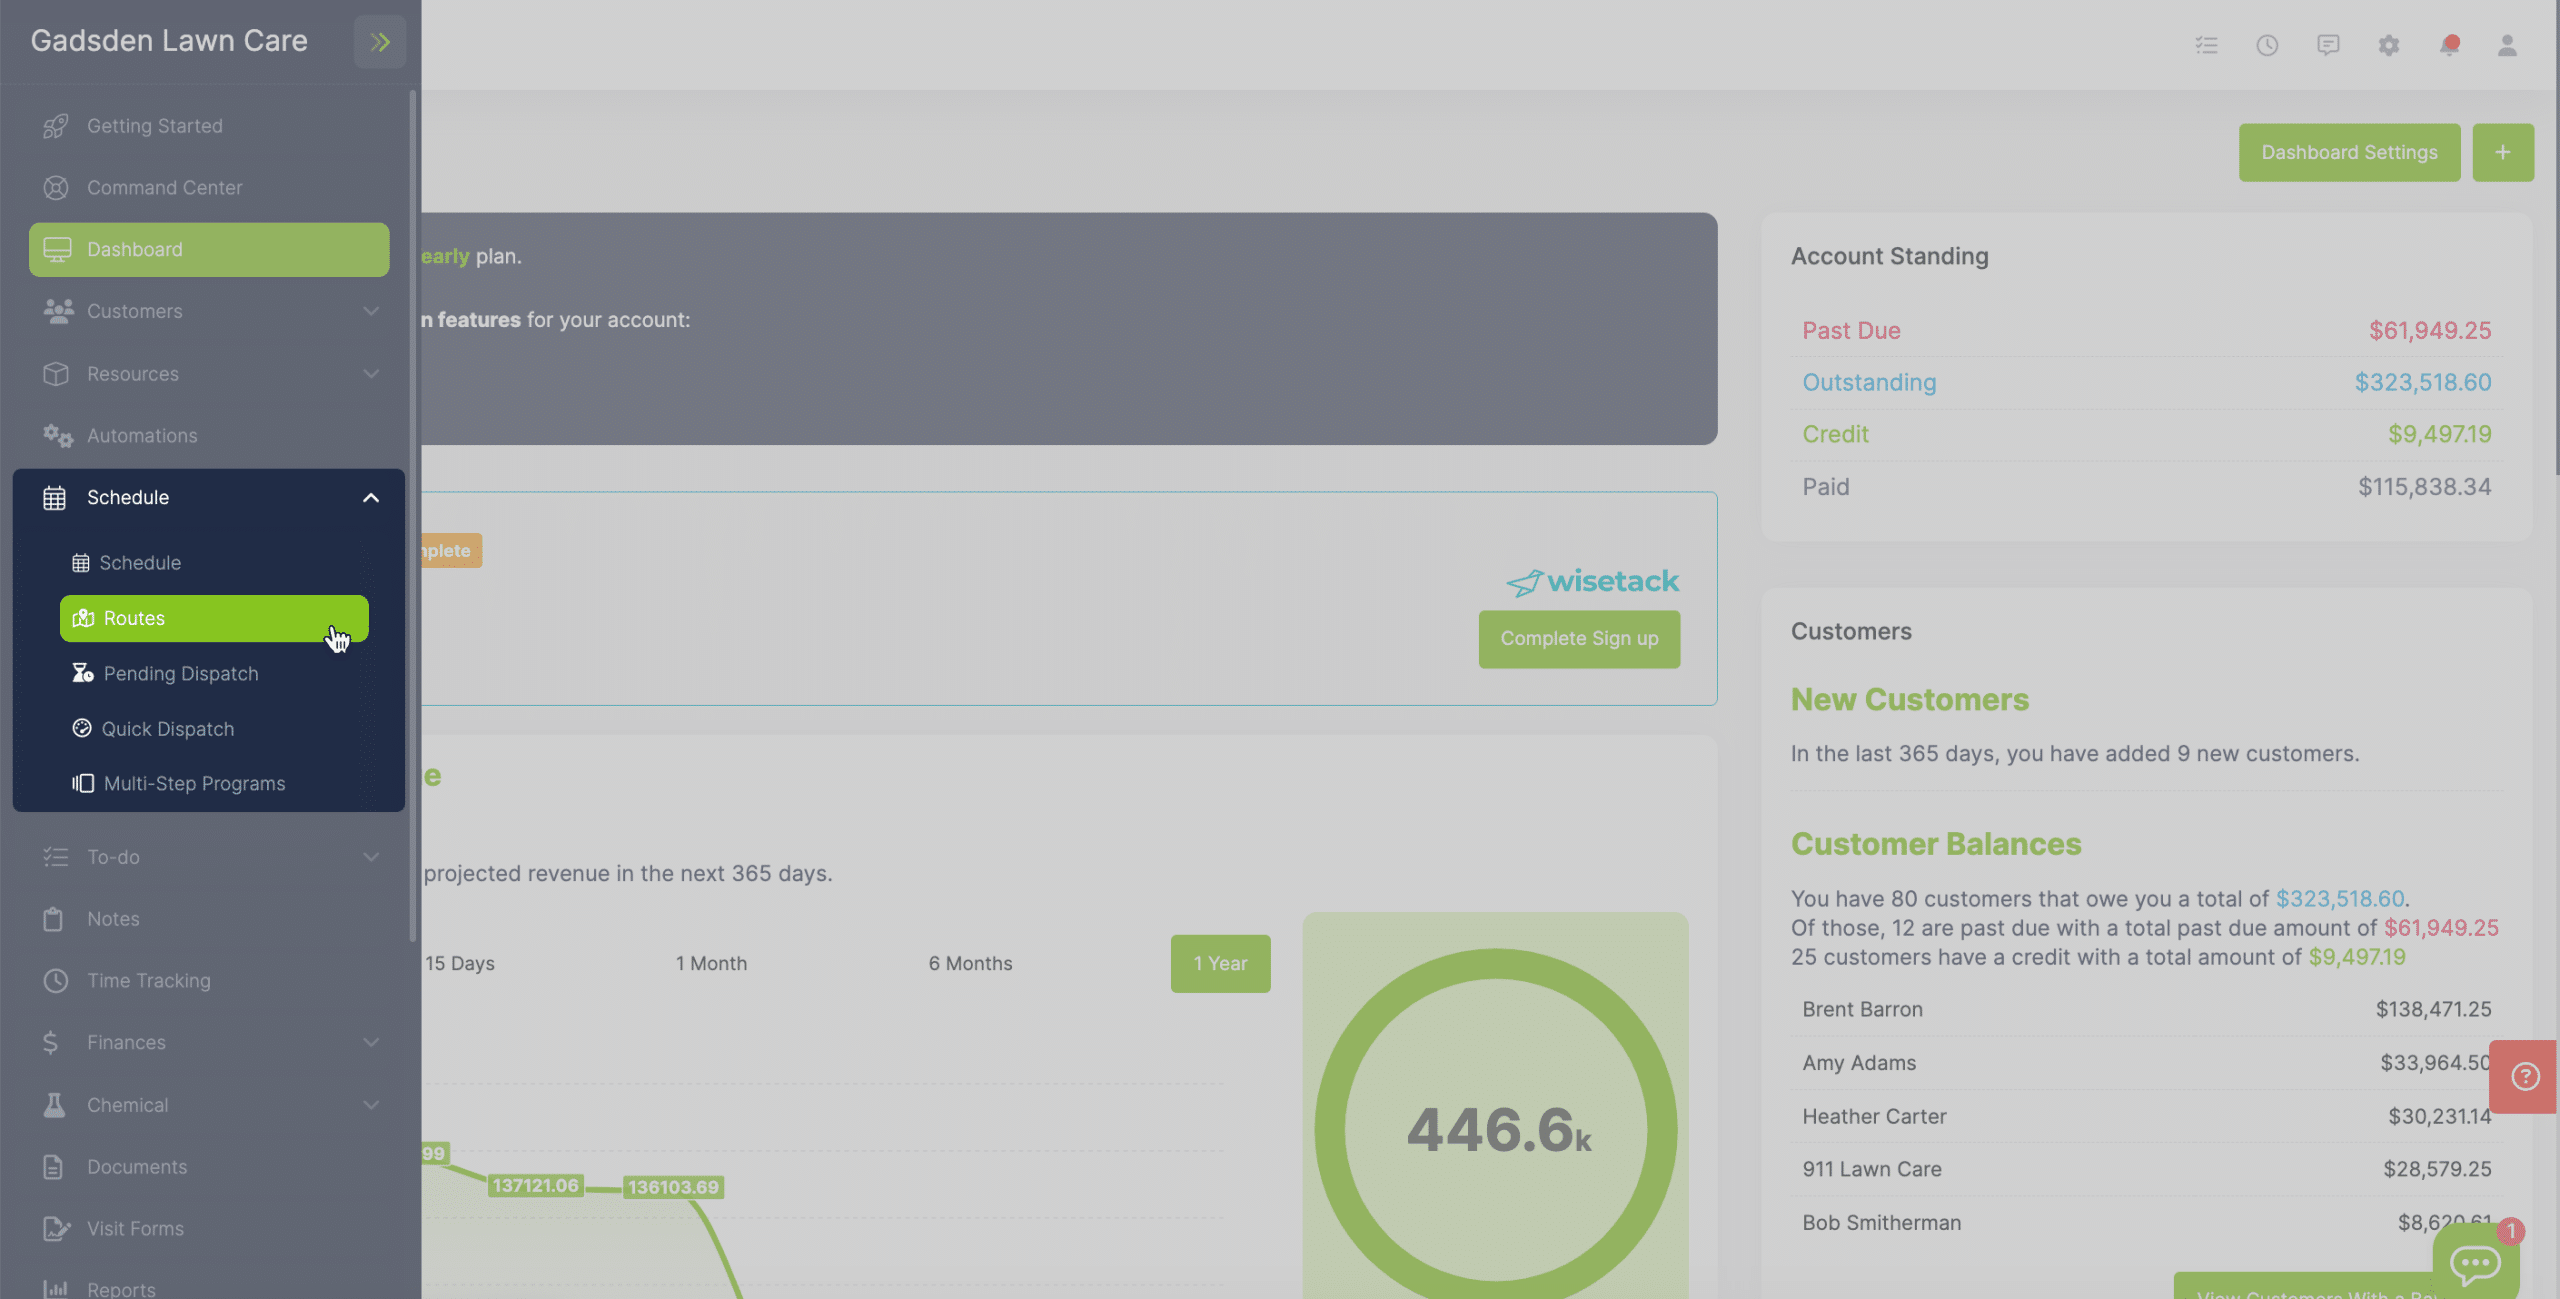The image size is (2560, 1299).
Task: Select the 1 Year range tab
Action: pos(1220,964)
